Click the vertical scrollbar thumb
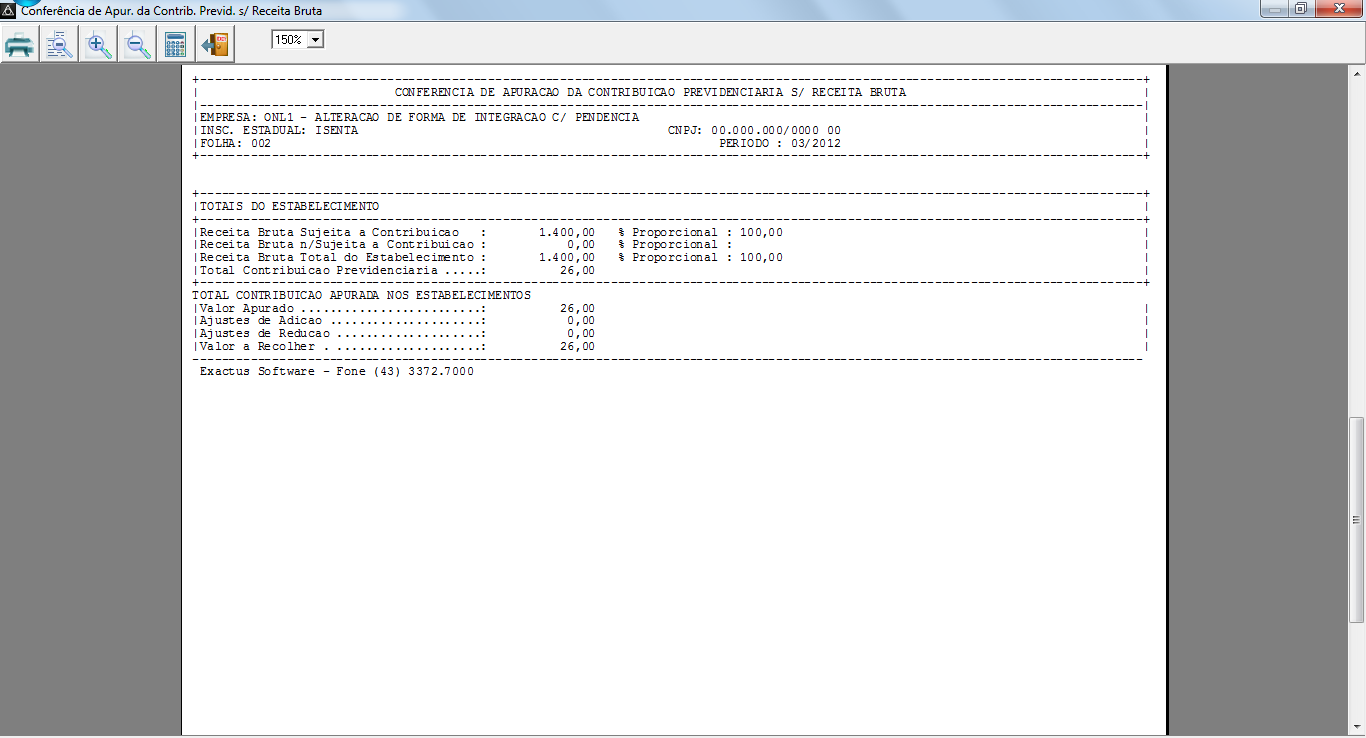Viewport: 1366px width, 738px height. point(1357,520)
